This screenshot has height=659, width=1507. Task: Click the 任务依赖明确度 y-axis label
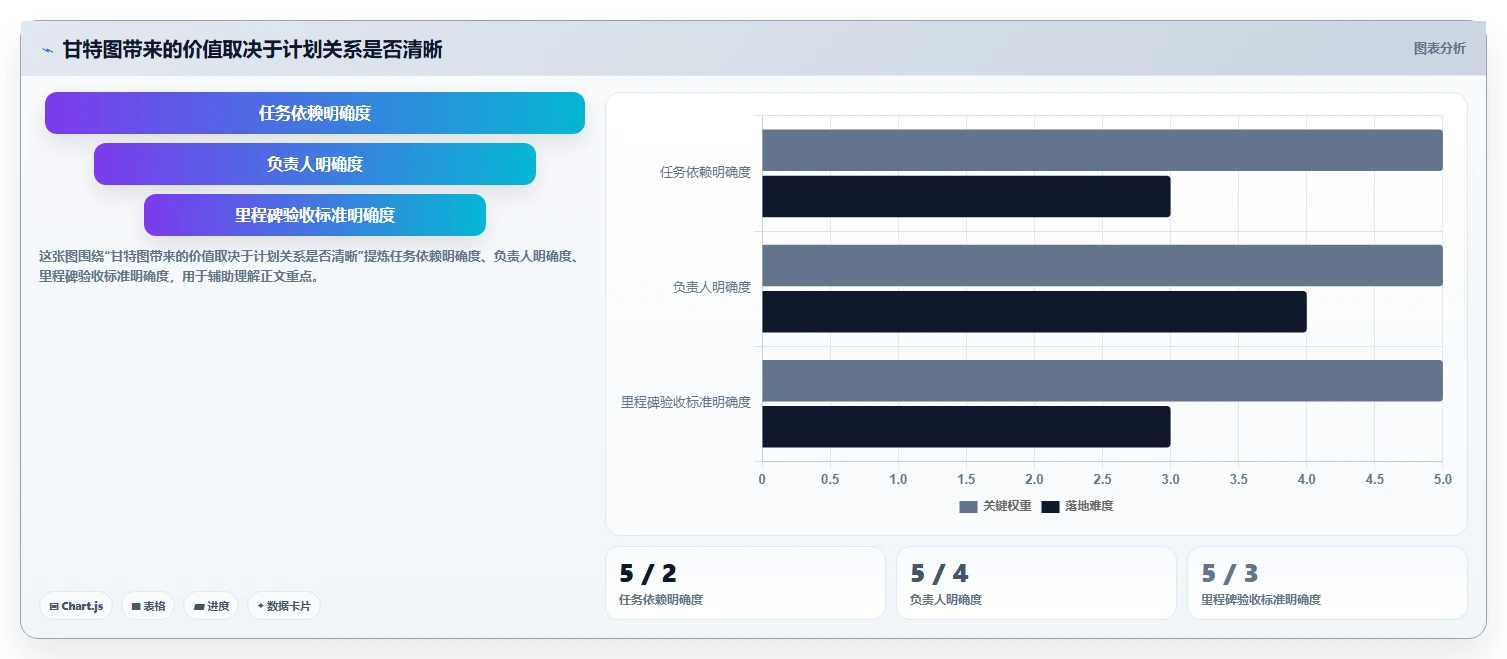(705, 172)
